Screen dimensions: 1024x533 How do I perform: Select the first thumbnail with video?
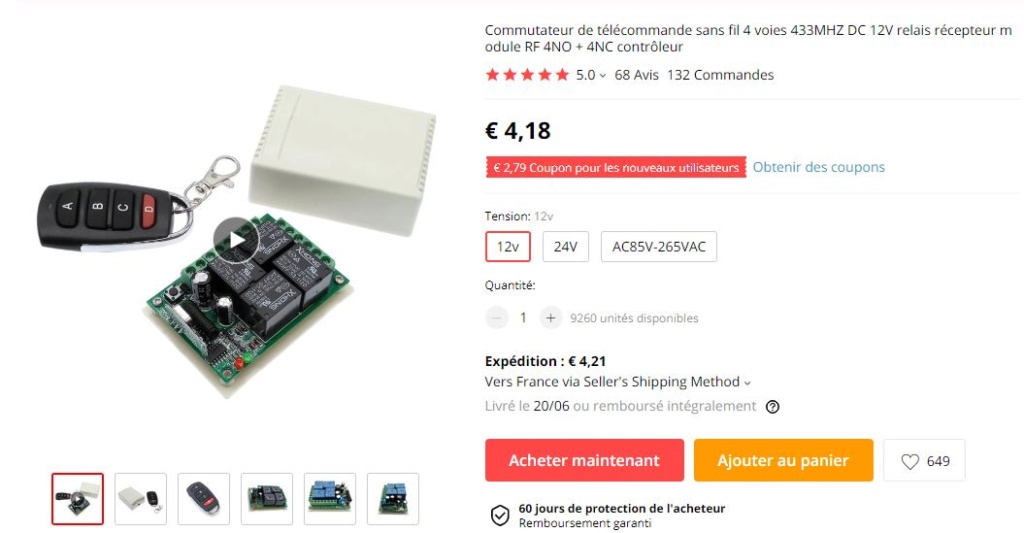[78, 499]
